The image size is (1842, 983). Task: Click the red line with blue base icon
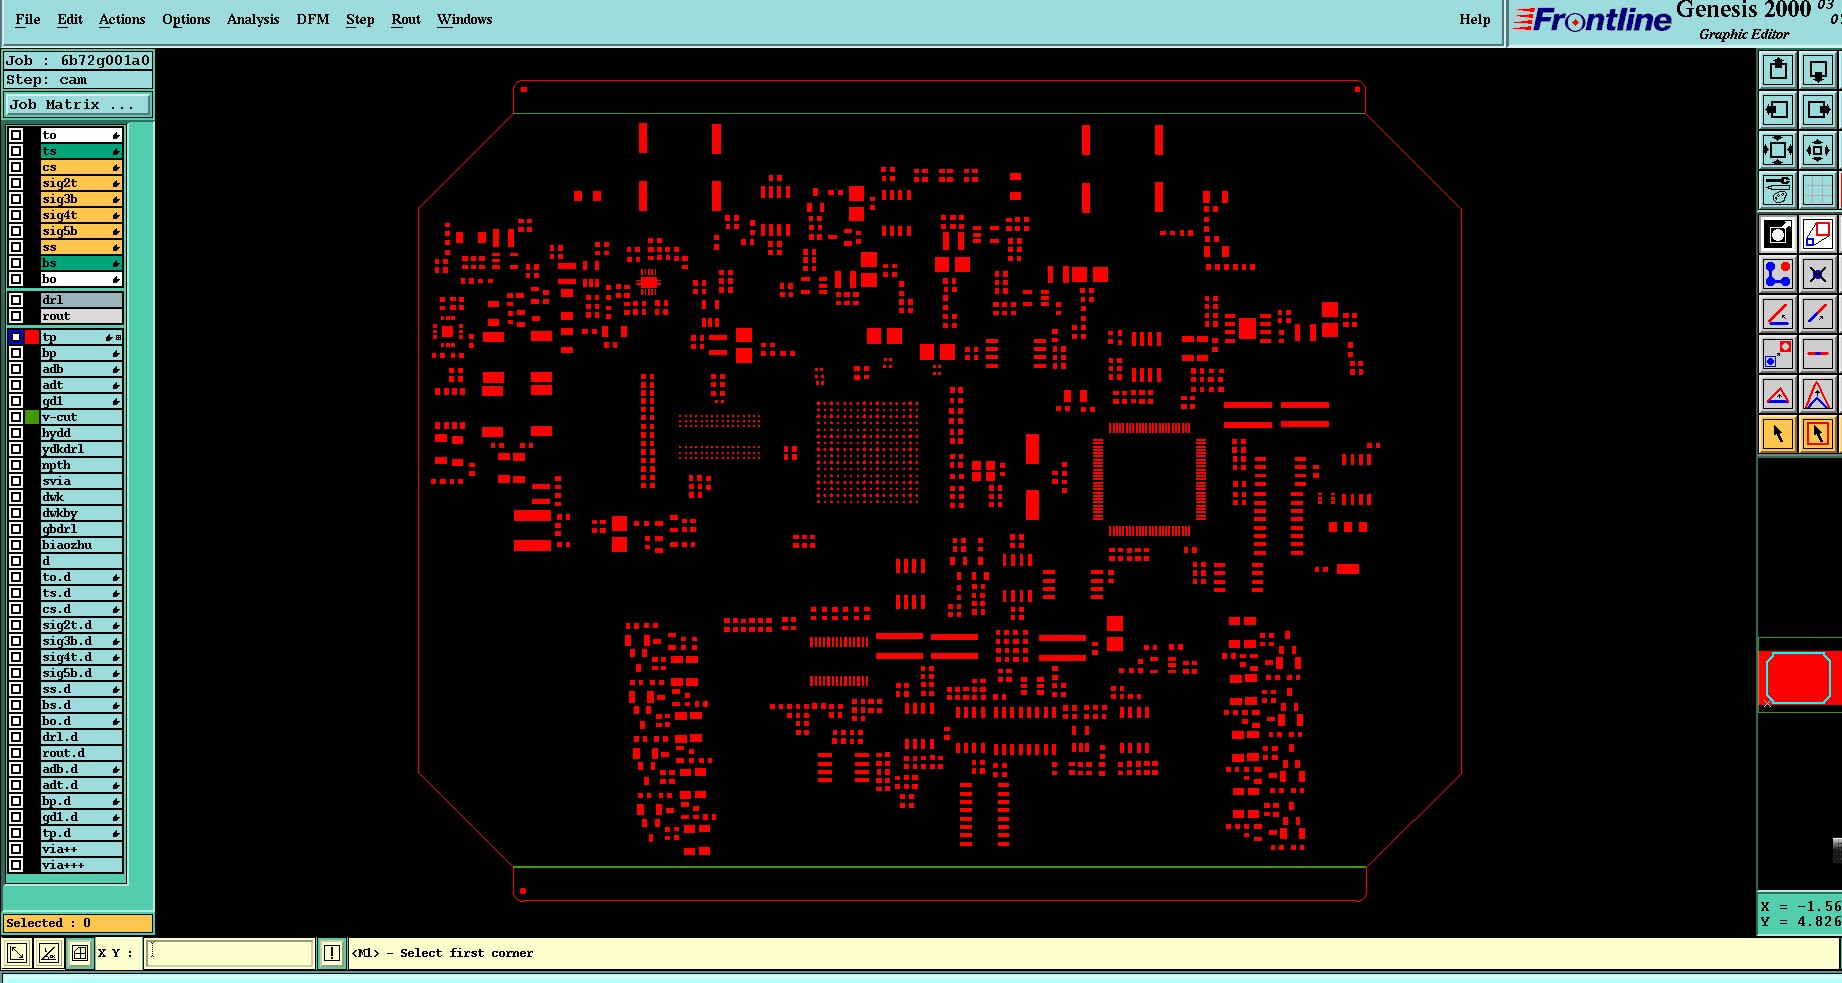1778,314
